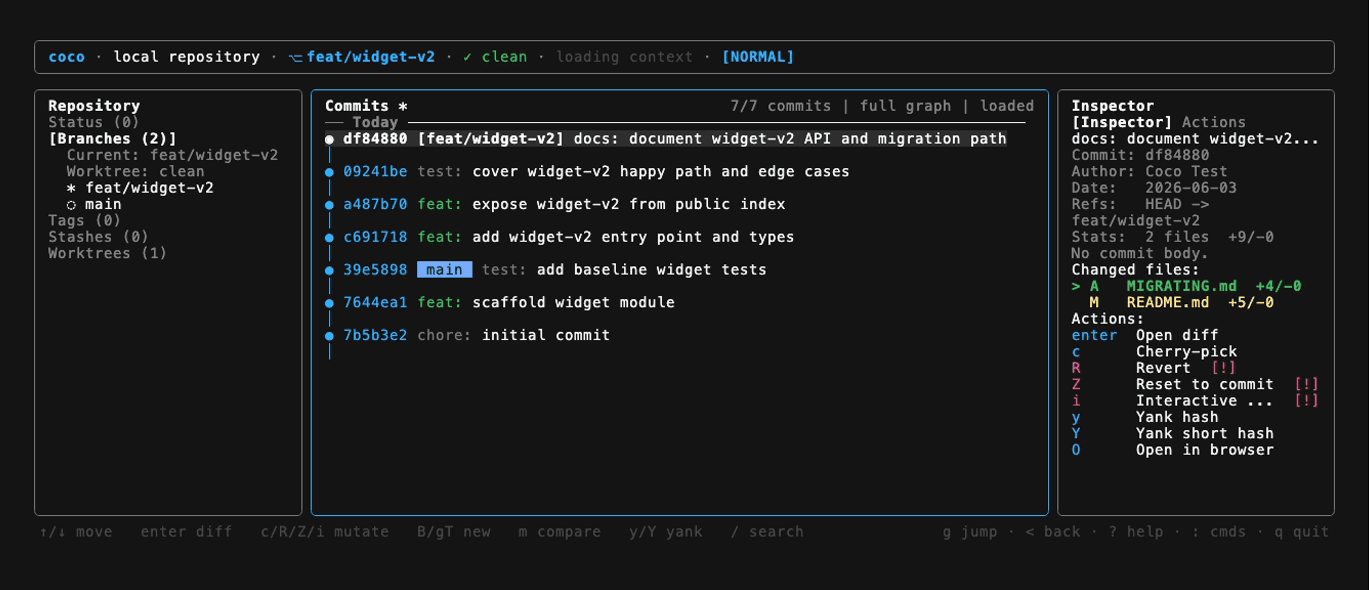Click the Commit: df84880 line in Inspector

pos(1140,155)
